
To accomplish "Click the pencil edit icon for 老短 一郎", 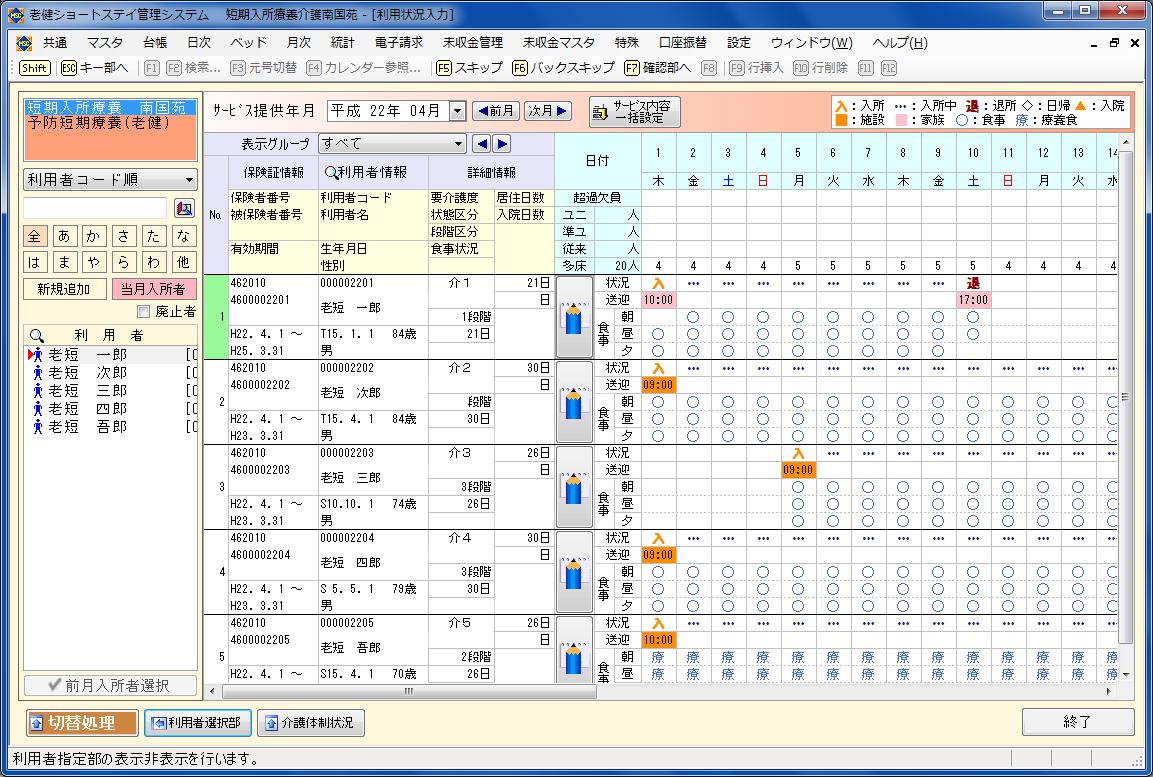I will click(x=574, y=317).
